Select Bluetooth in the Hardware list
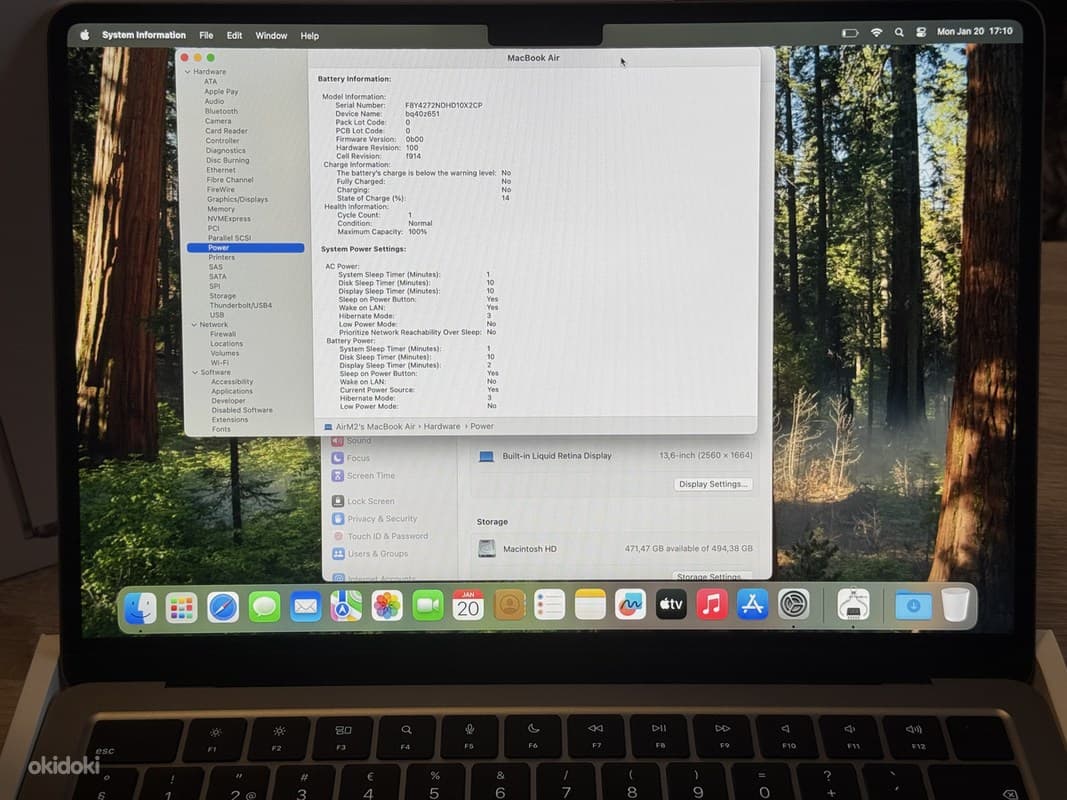This screenshot has height=800, width=1067. pos(221,111)
